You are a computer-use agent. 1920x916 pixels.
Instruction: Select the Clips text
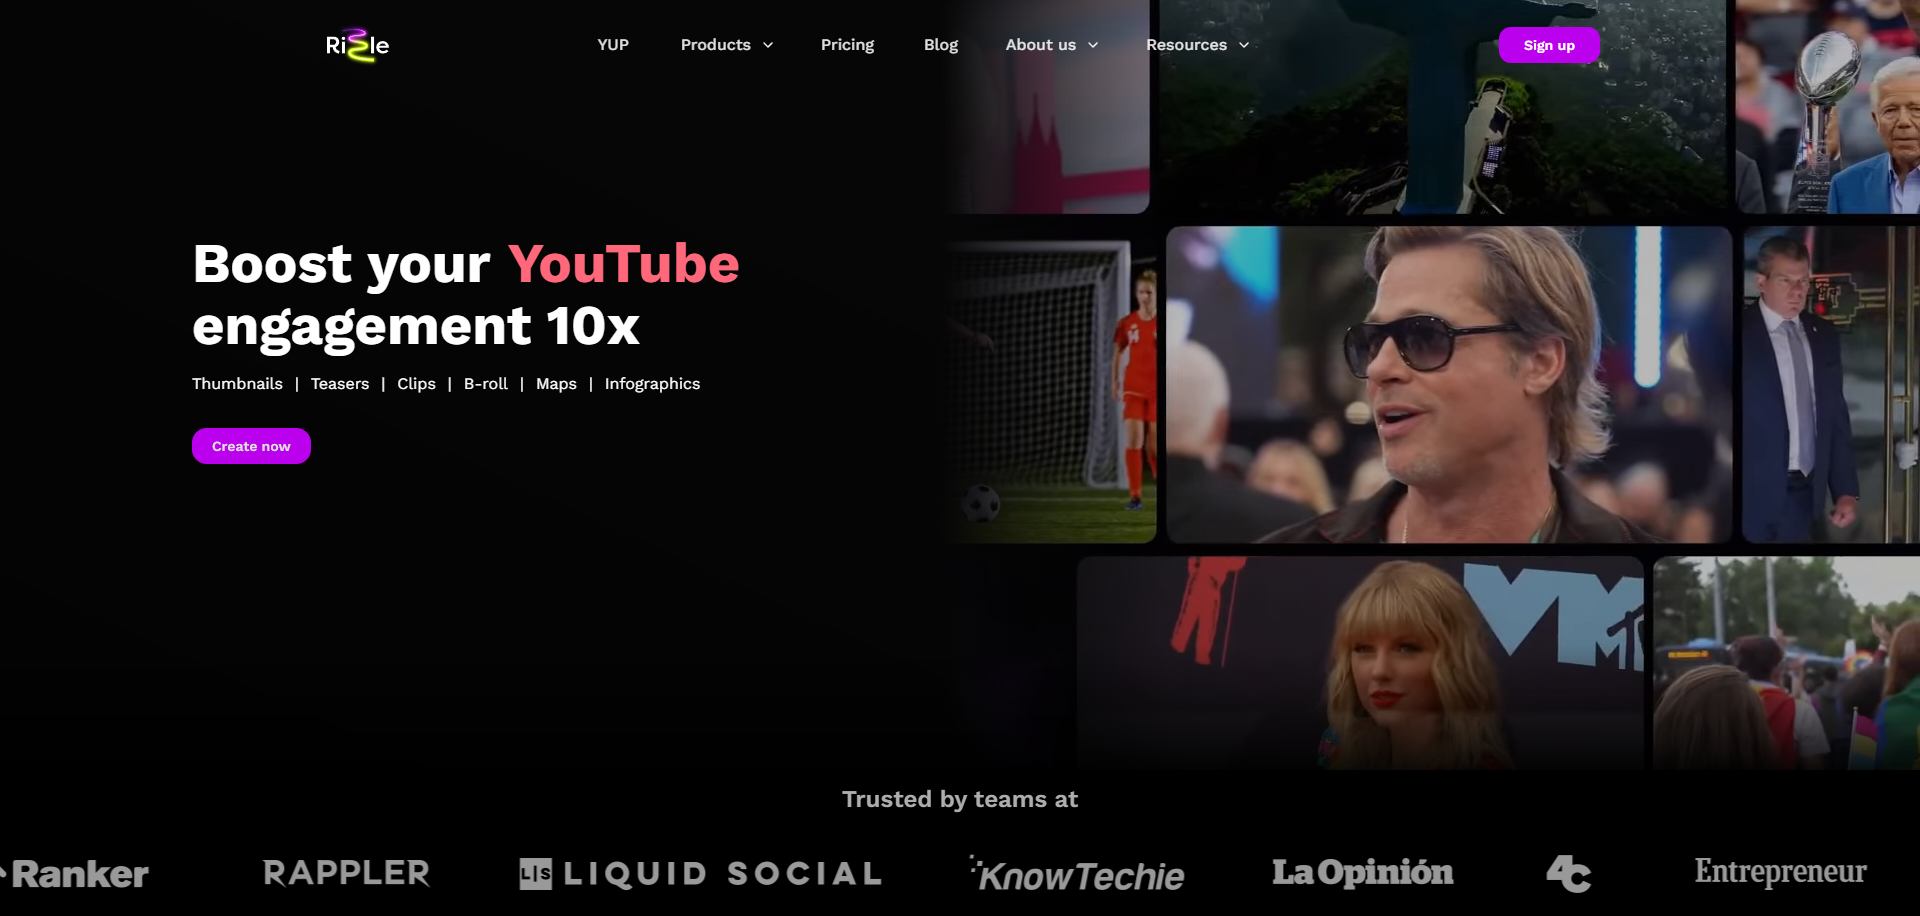416,384
